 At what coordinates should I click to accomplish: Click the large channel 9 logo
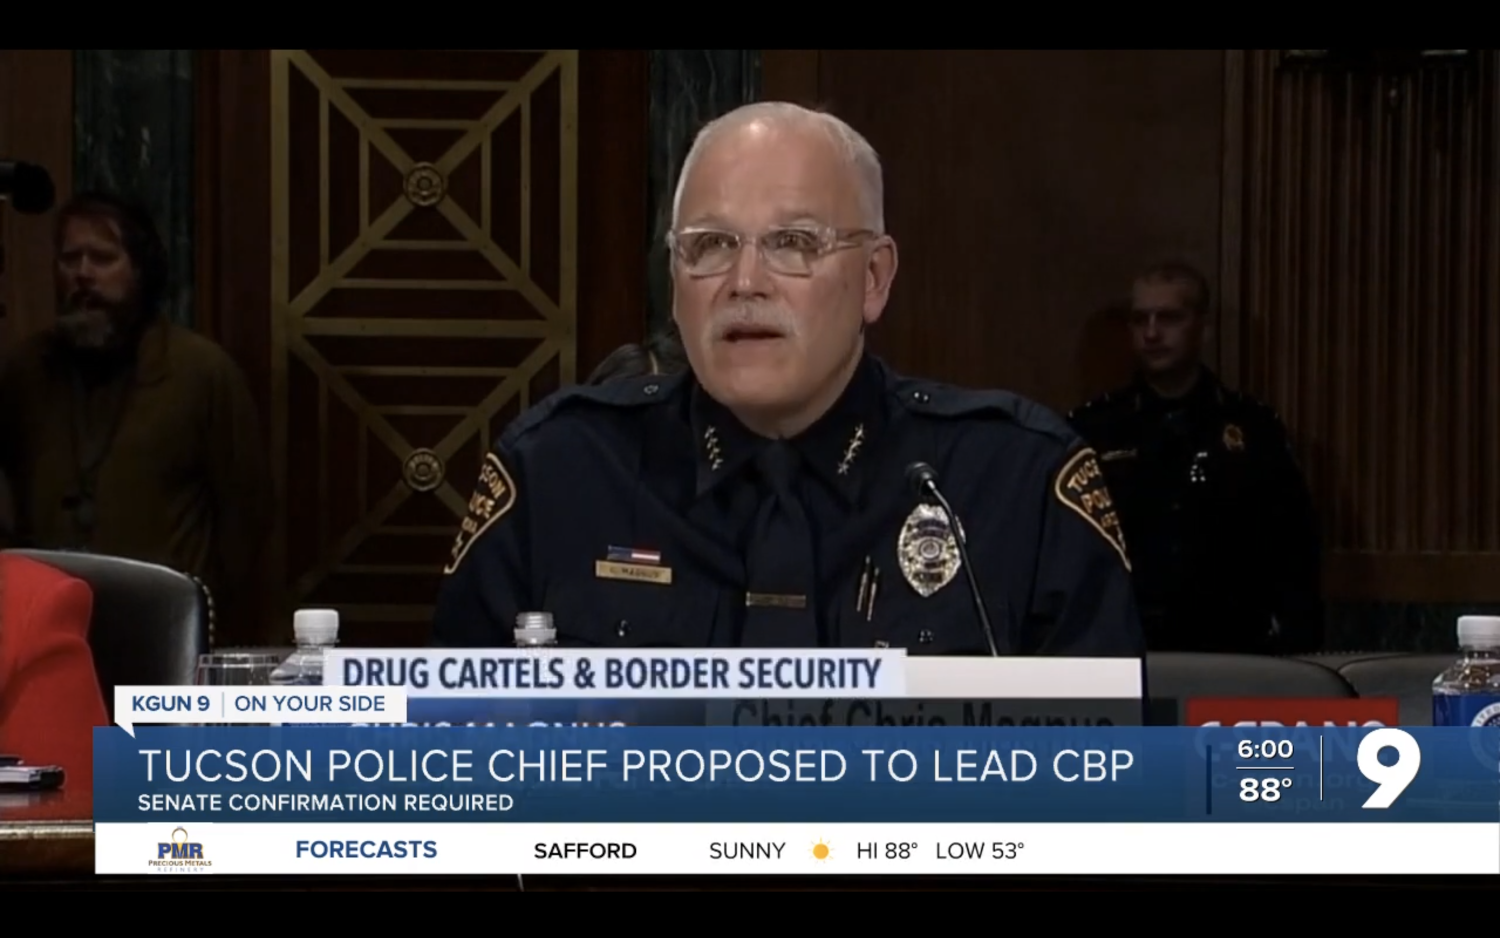tap(1388, 768)
